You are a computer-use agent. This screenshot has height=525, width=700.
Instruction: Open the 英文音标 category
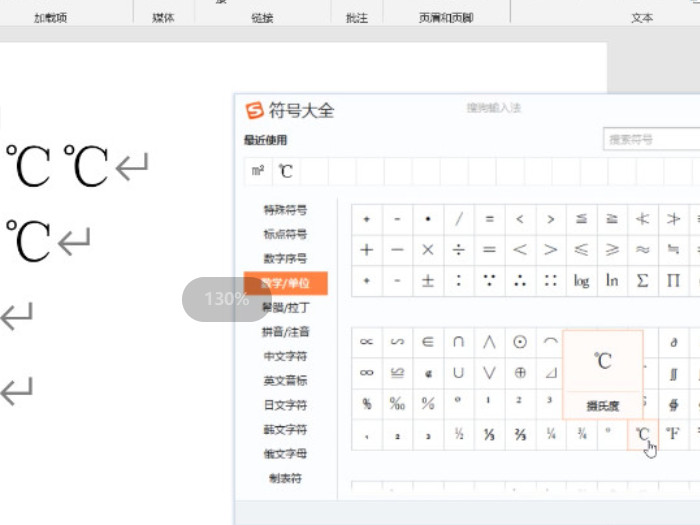click(285, 380)
